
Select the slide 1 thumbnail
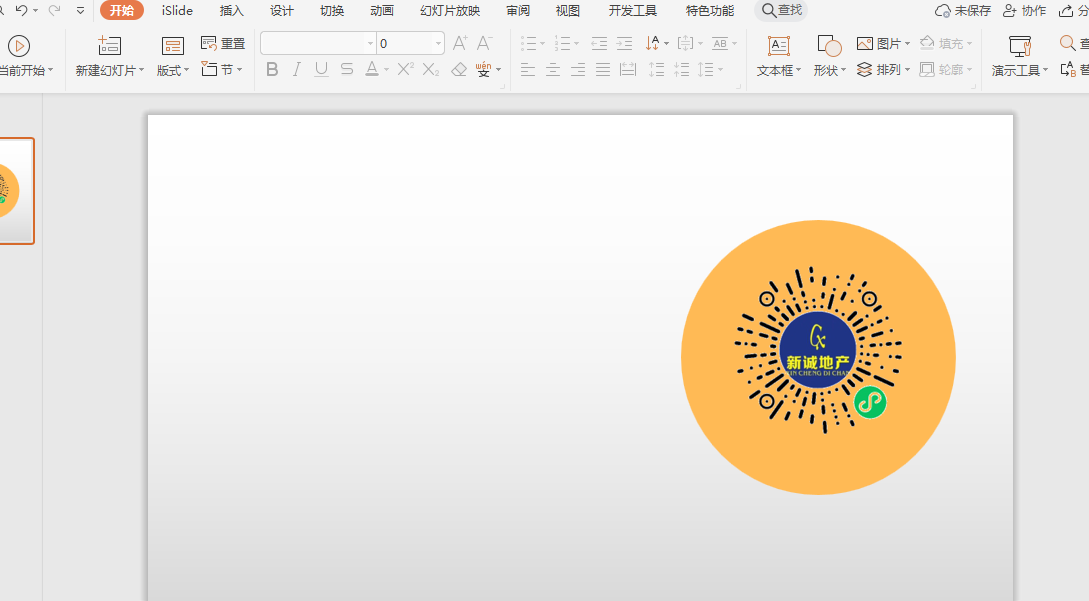click(x=15, y=191)
